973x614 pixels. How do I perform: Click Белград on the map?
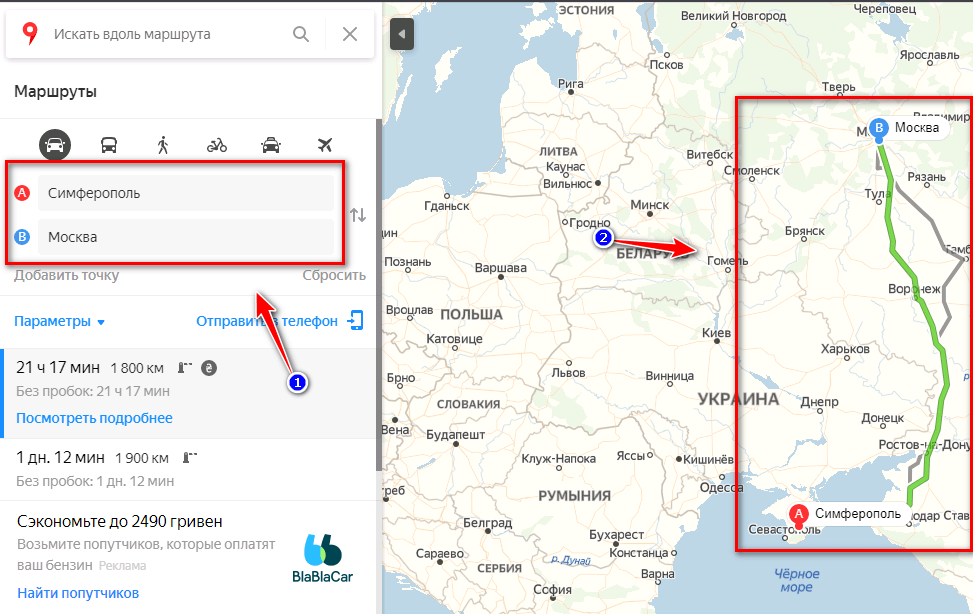coord(488,523)
